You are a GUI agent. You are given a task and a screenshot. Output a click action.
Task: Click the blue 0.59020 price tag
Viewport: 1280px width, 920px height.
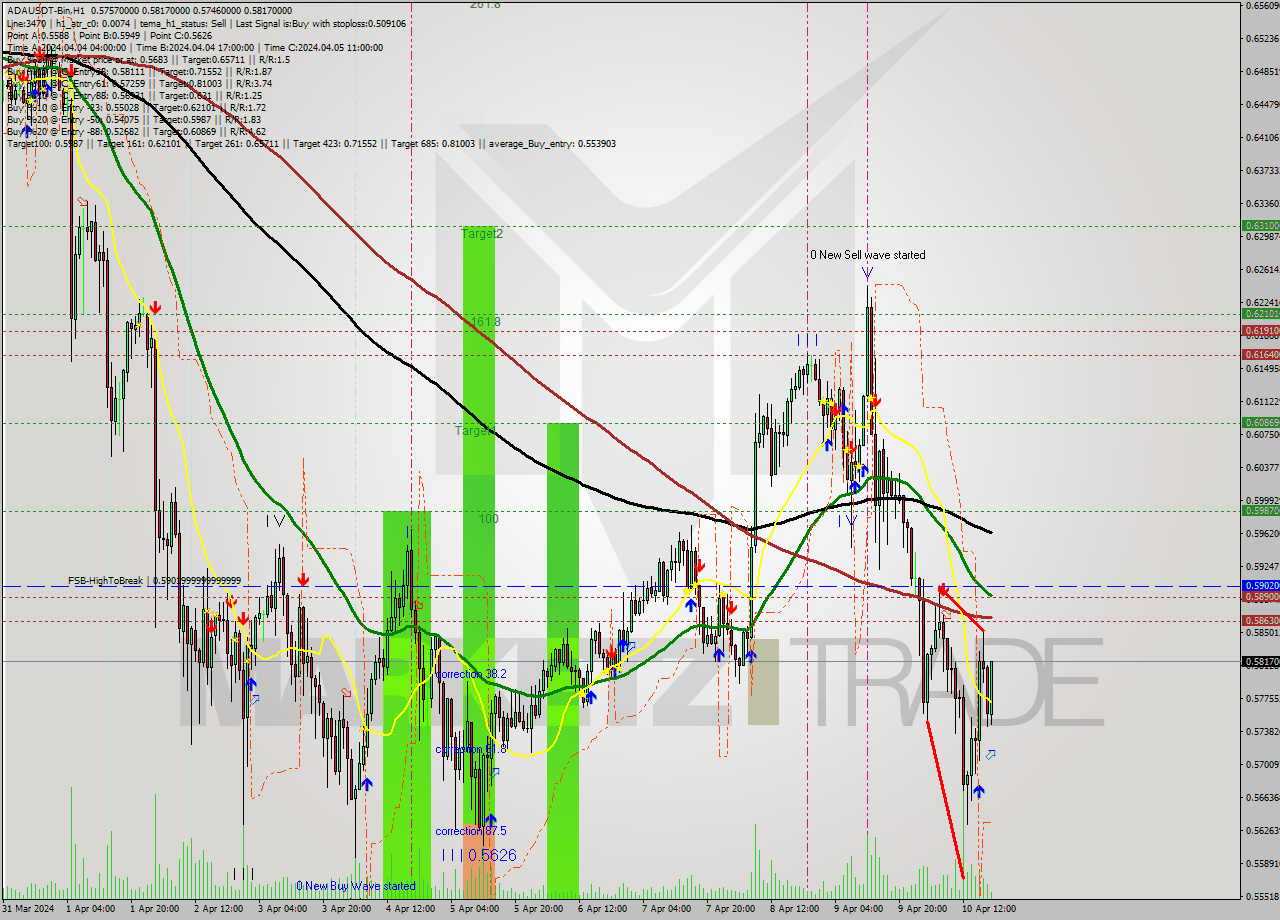click(1260, 585)
